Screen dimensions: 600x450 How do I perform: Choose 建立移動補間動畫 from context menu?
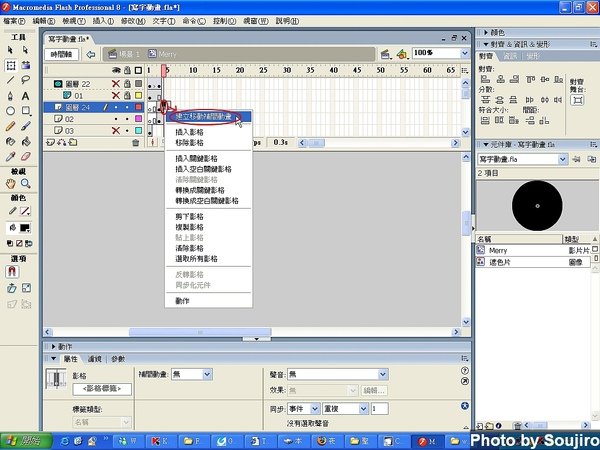coord(209,116)
